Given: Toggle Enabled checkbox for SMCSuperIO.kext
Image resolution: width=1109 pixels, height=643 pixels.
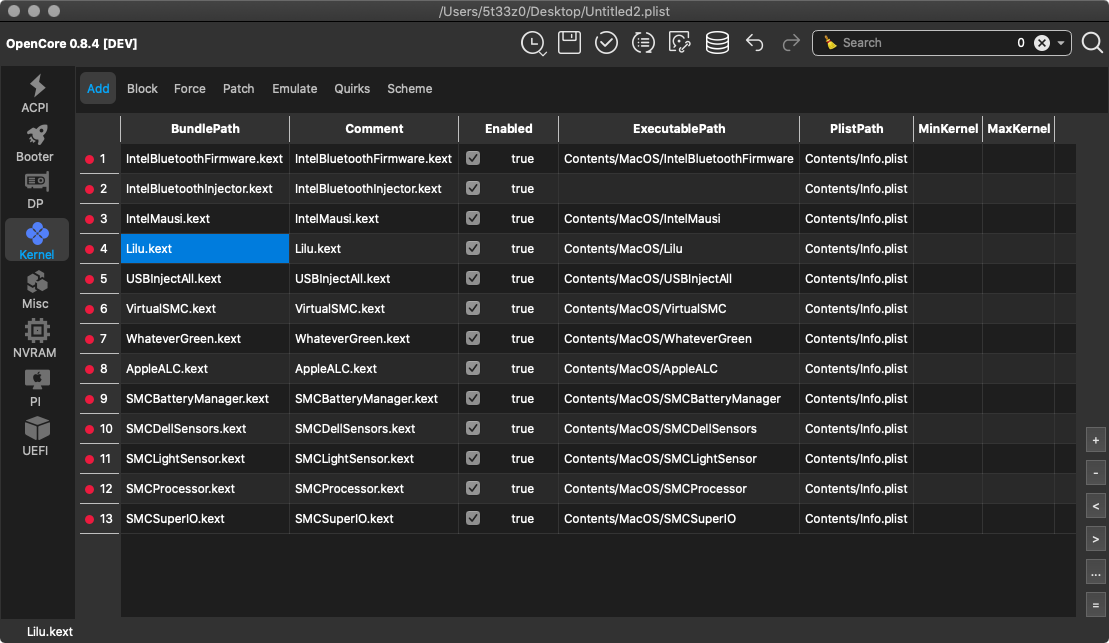Looking at the screenshot, I should click(x=473, y=519).
